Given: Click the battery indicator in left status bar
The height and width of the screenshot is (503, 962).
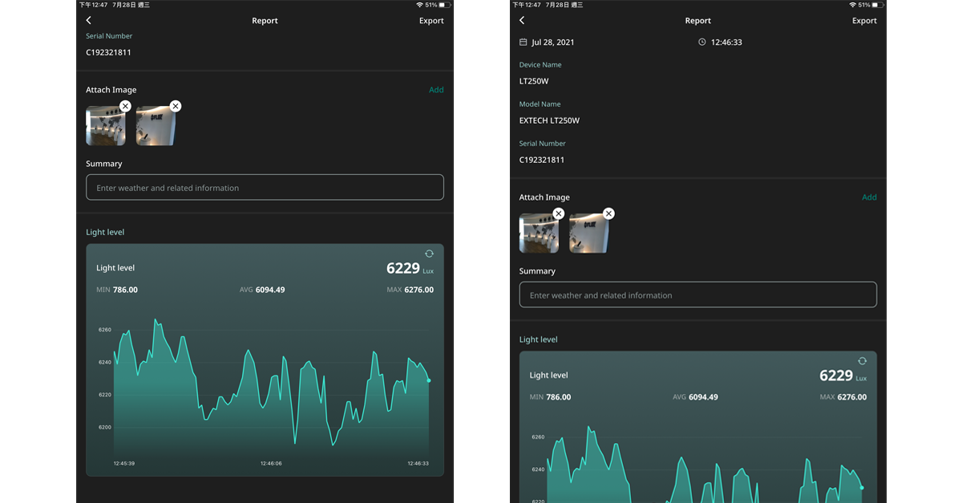Looking at the screenshot, I should click(x=444, y=5).
